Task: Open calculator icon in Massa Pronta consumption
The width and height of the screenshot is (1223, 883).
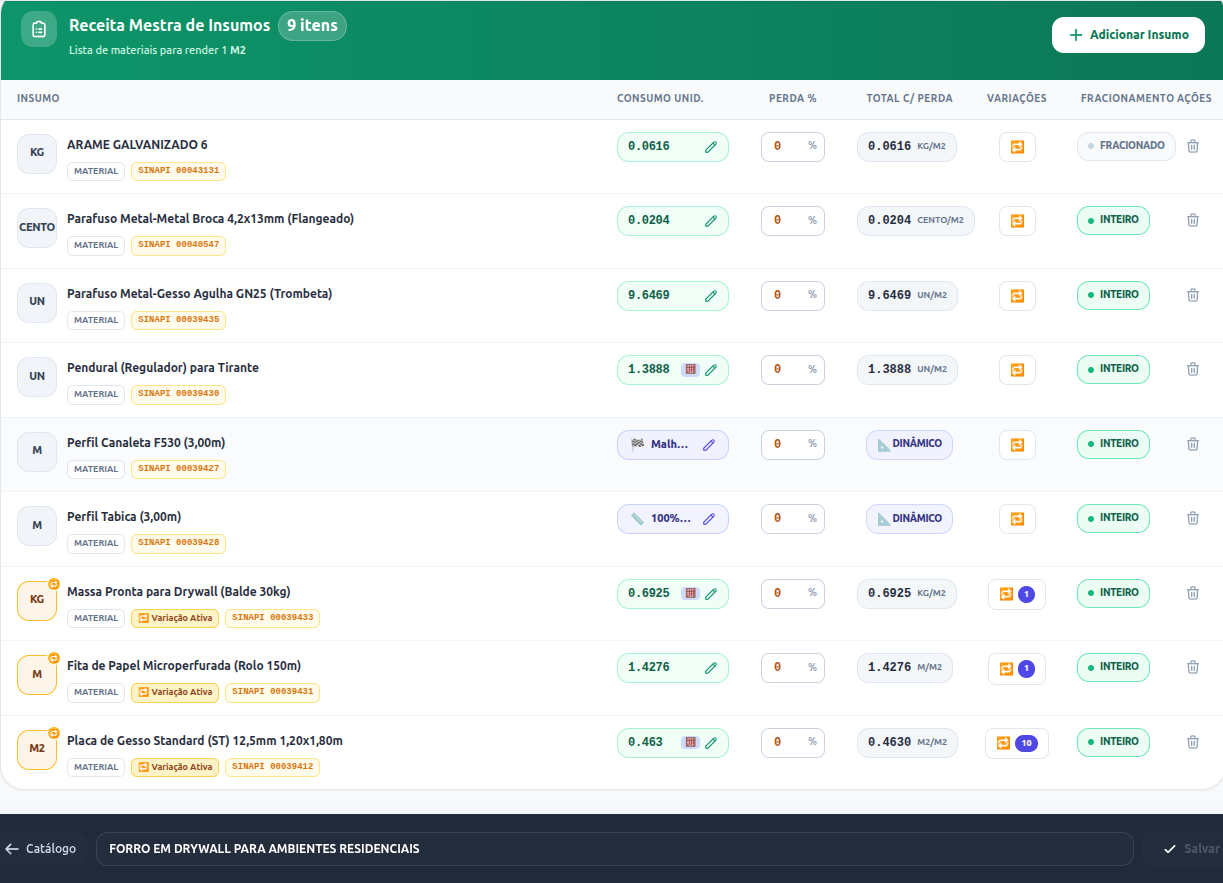Action: (689, 593)
